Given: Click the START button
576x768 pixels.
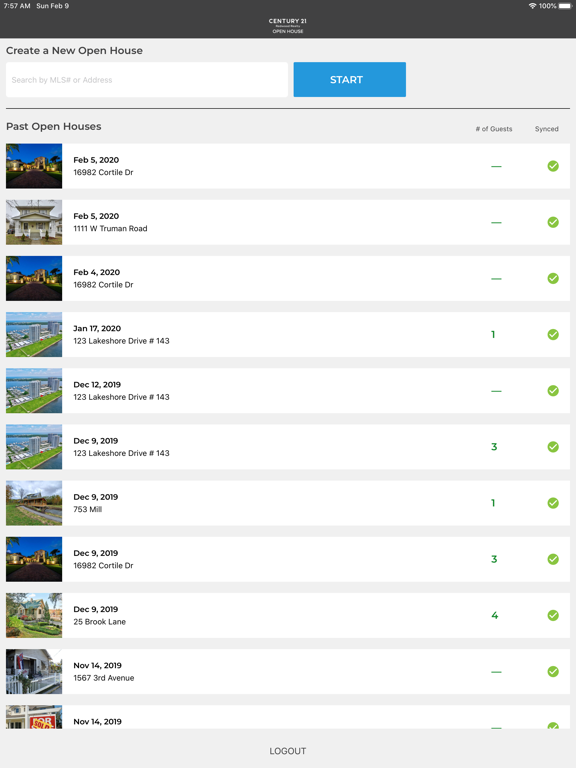Looking at the screenshot, I should click(350, 79).
